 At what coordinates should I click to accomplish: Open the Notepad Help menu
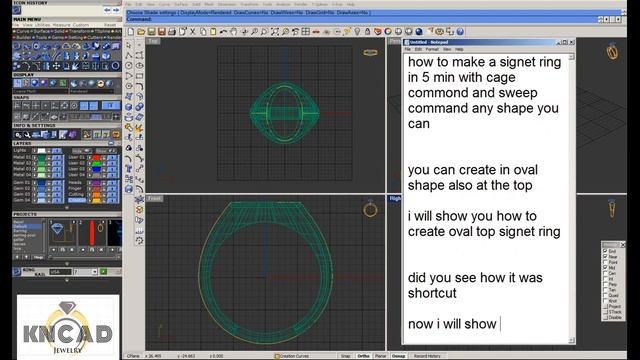459,49
